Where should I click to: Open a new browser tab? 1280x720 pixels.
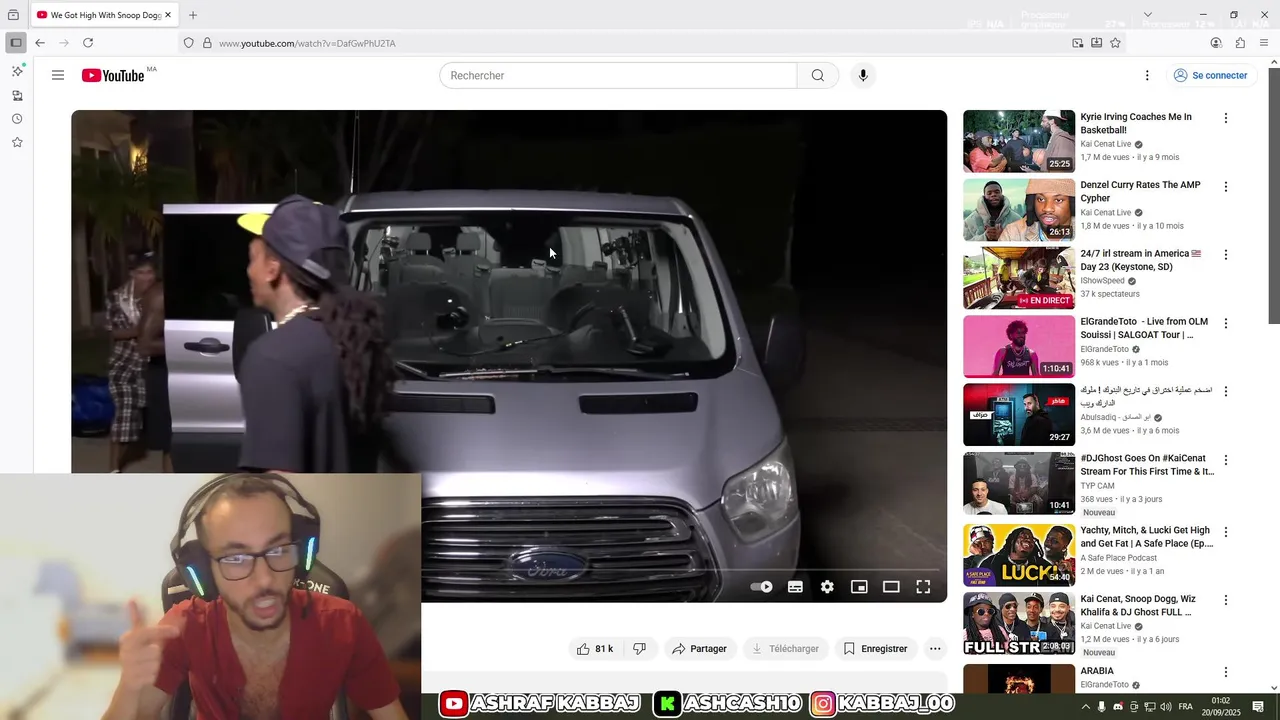point(193,15)
